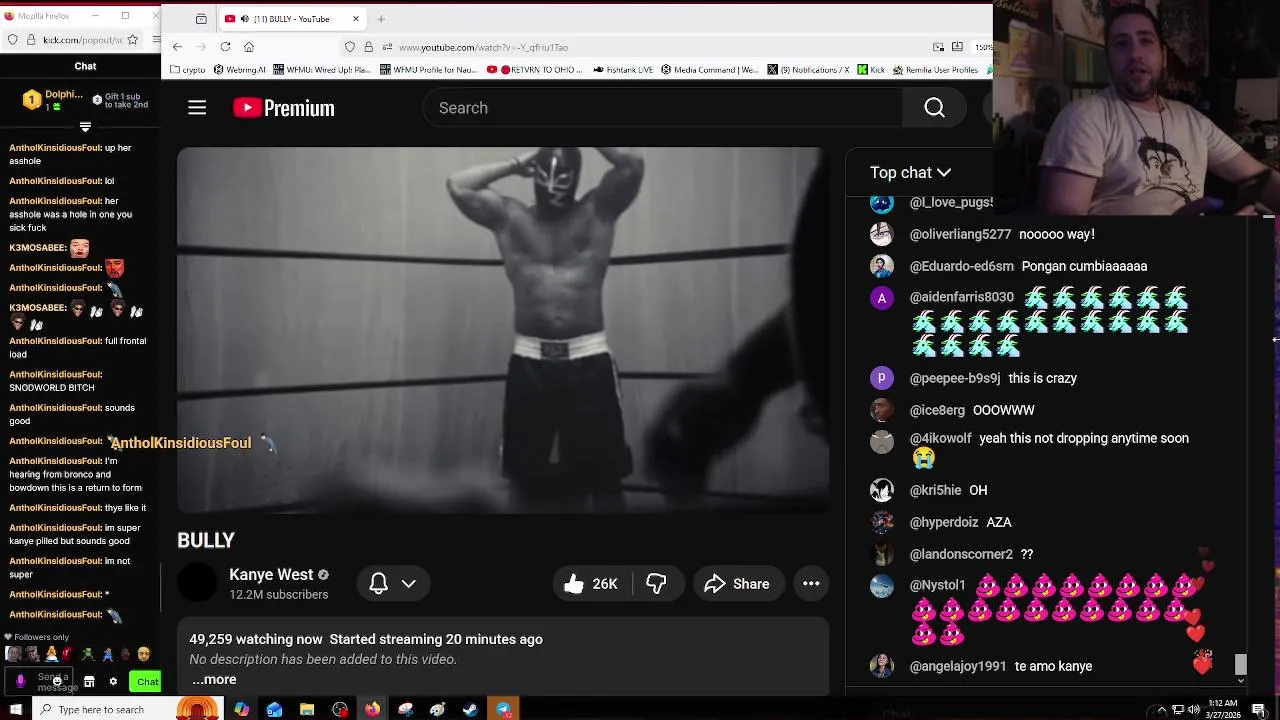Screen dimensions: 1280x720
Task: Open (9) Notifications / X bookmark
Action: pos(809,70)
